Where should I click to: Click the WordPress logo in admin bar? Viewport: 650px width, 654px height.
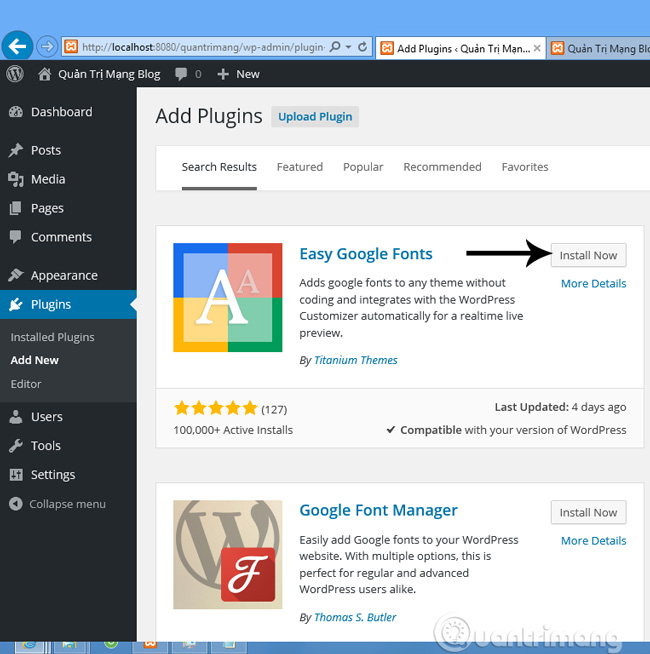click(x=15, y=74)
